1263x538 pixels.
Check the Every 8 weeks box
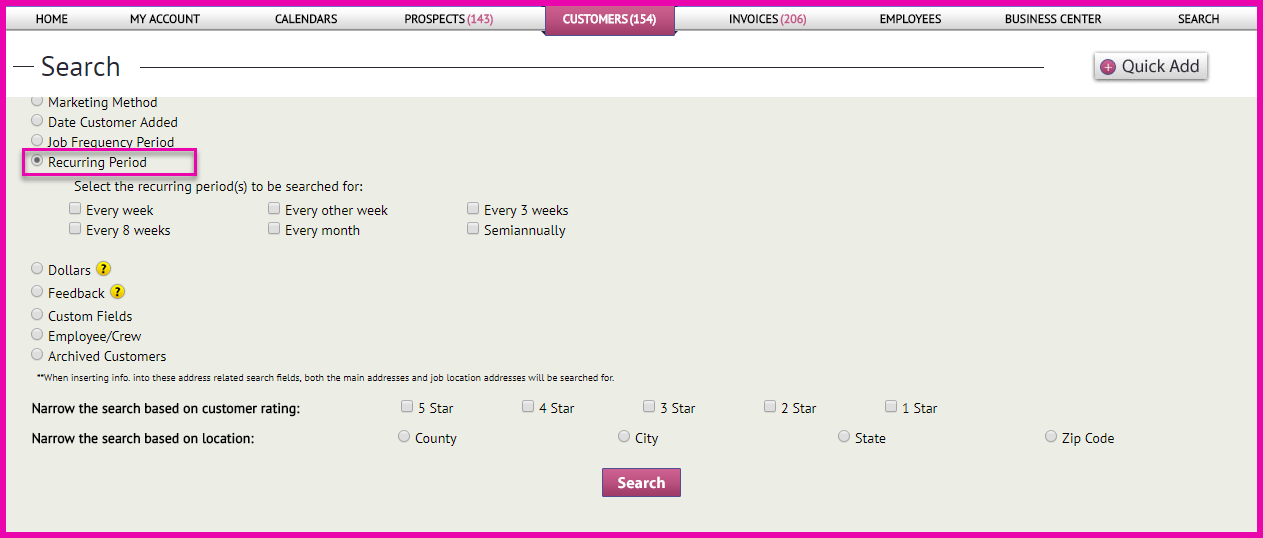75,228
